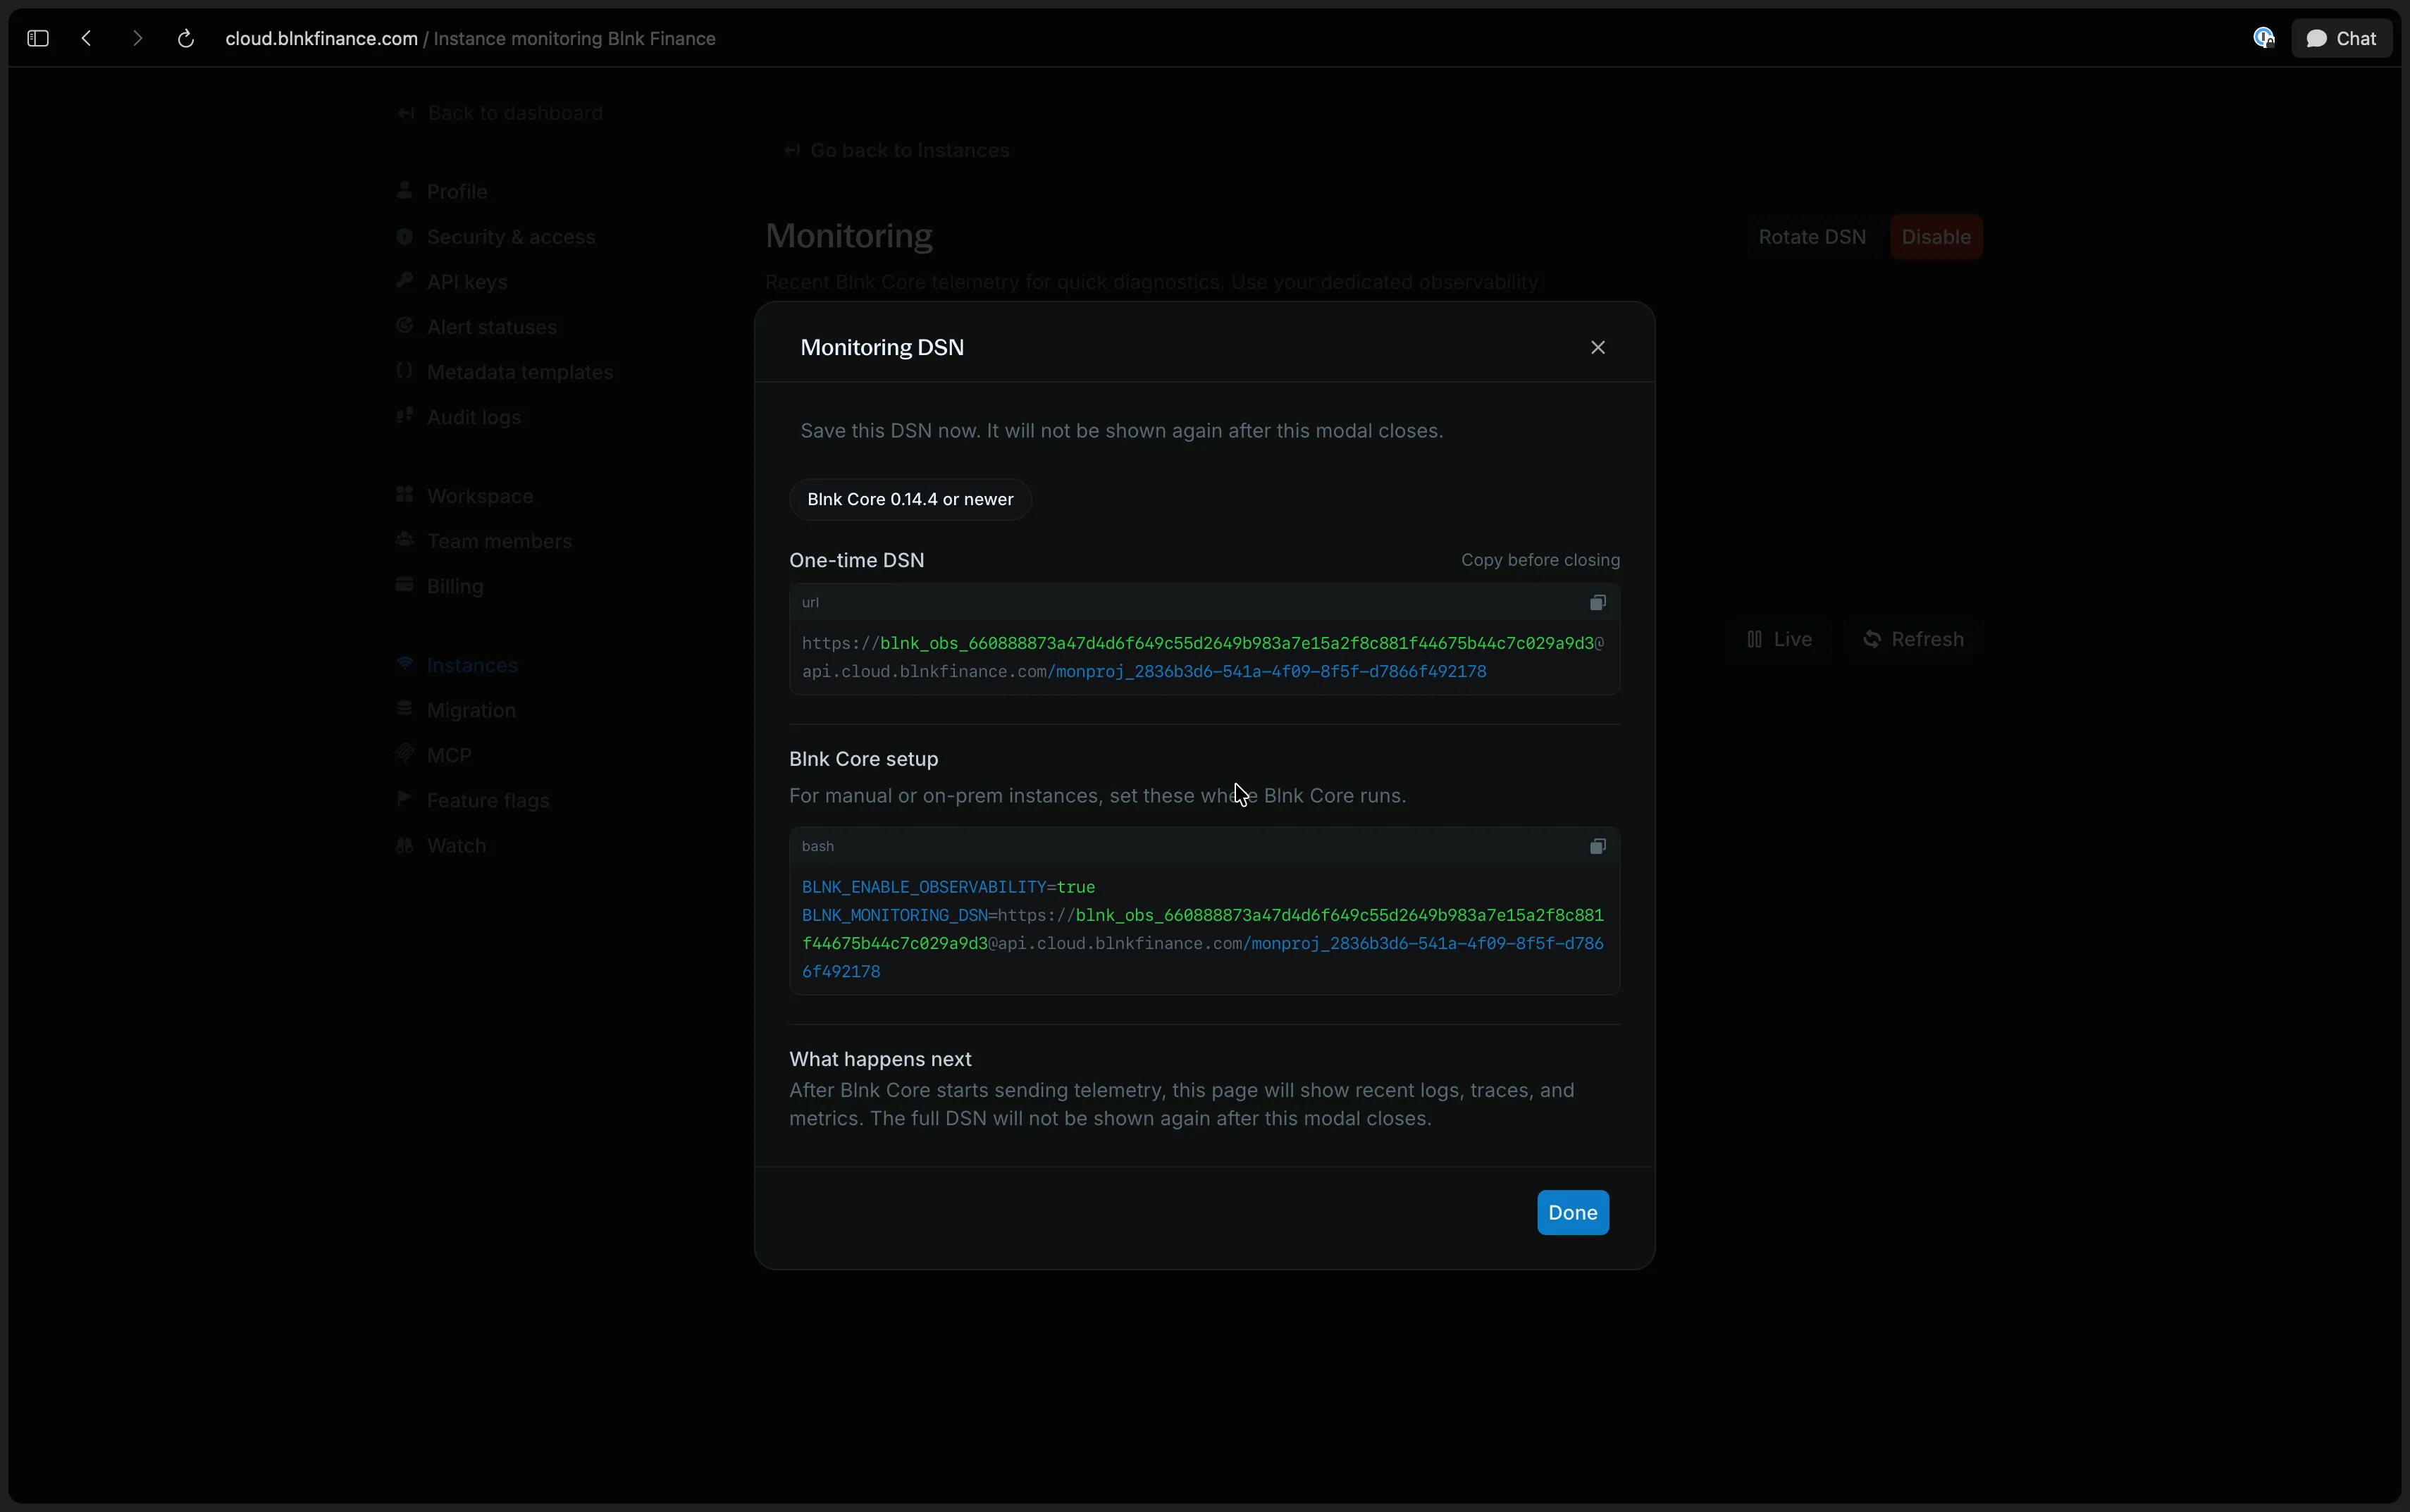Click the Blnk Core 0.14.4 or newer badge

coord(910,499)
